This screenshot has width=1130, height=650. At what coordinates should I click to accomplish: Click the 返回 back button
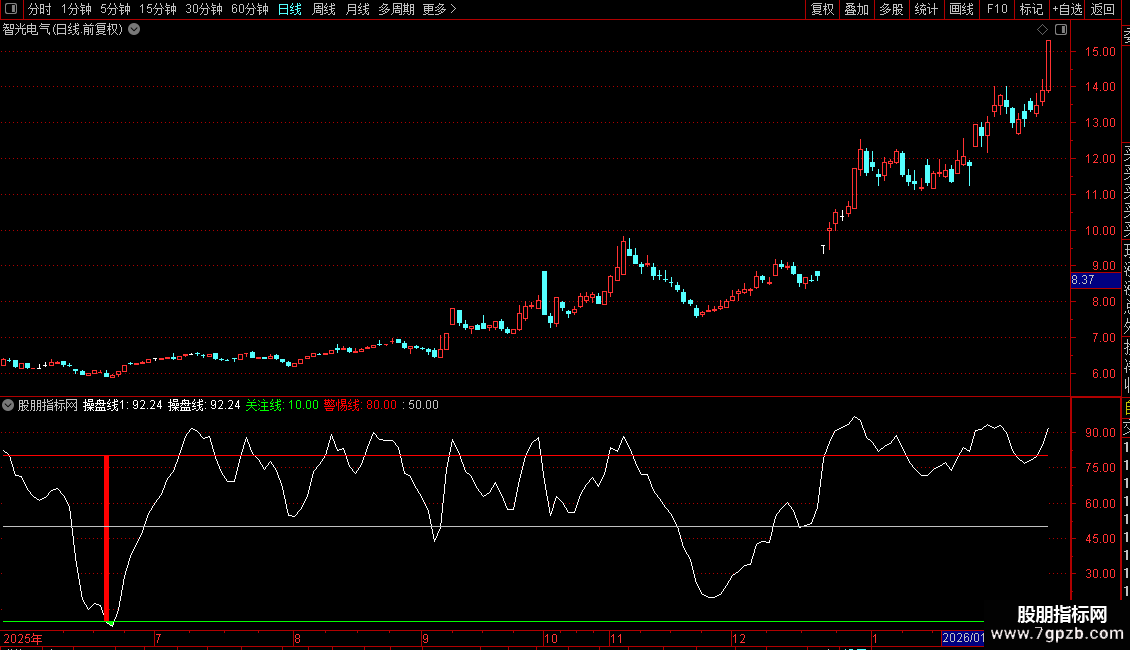tap(1103, 9)
